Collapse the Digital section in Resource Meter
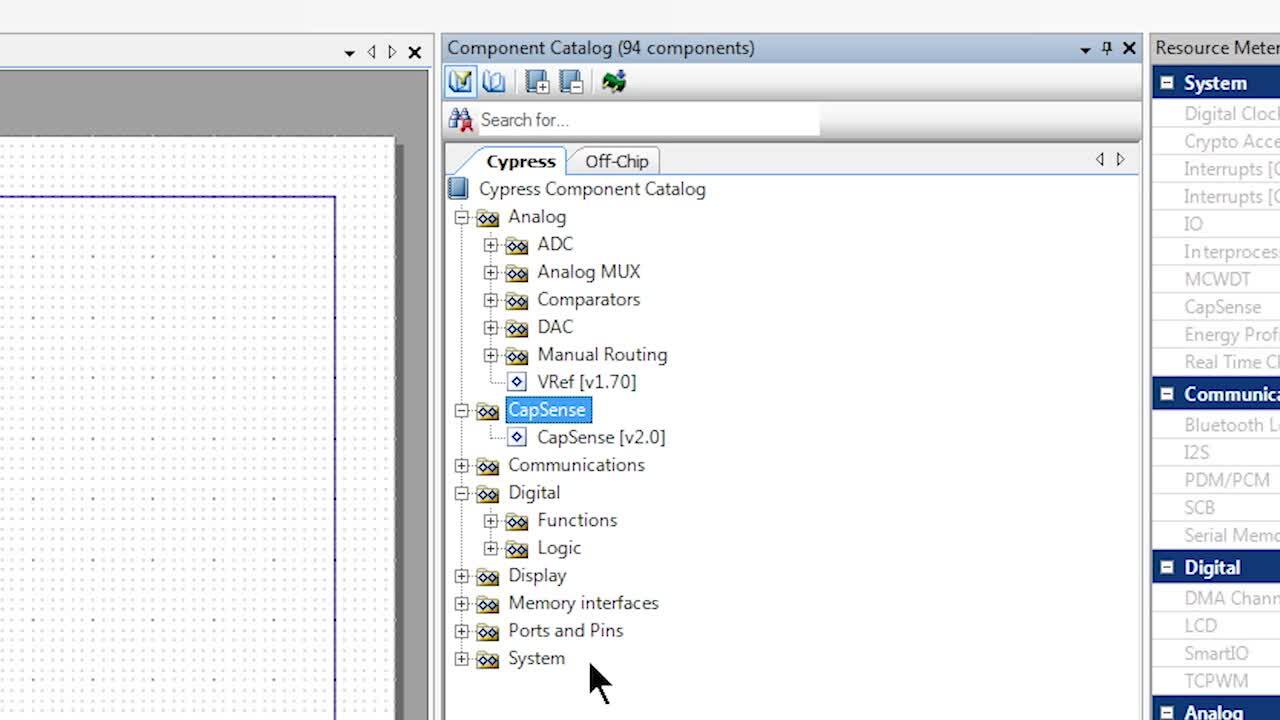The width and height of the screenshot is (1280, 720). click(x=1167, y=567)
